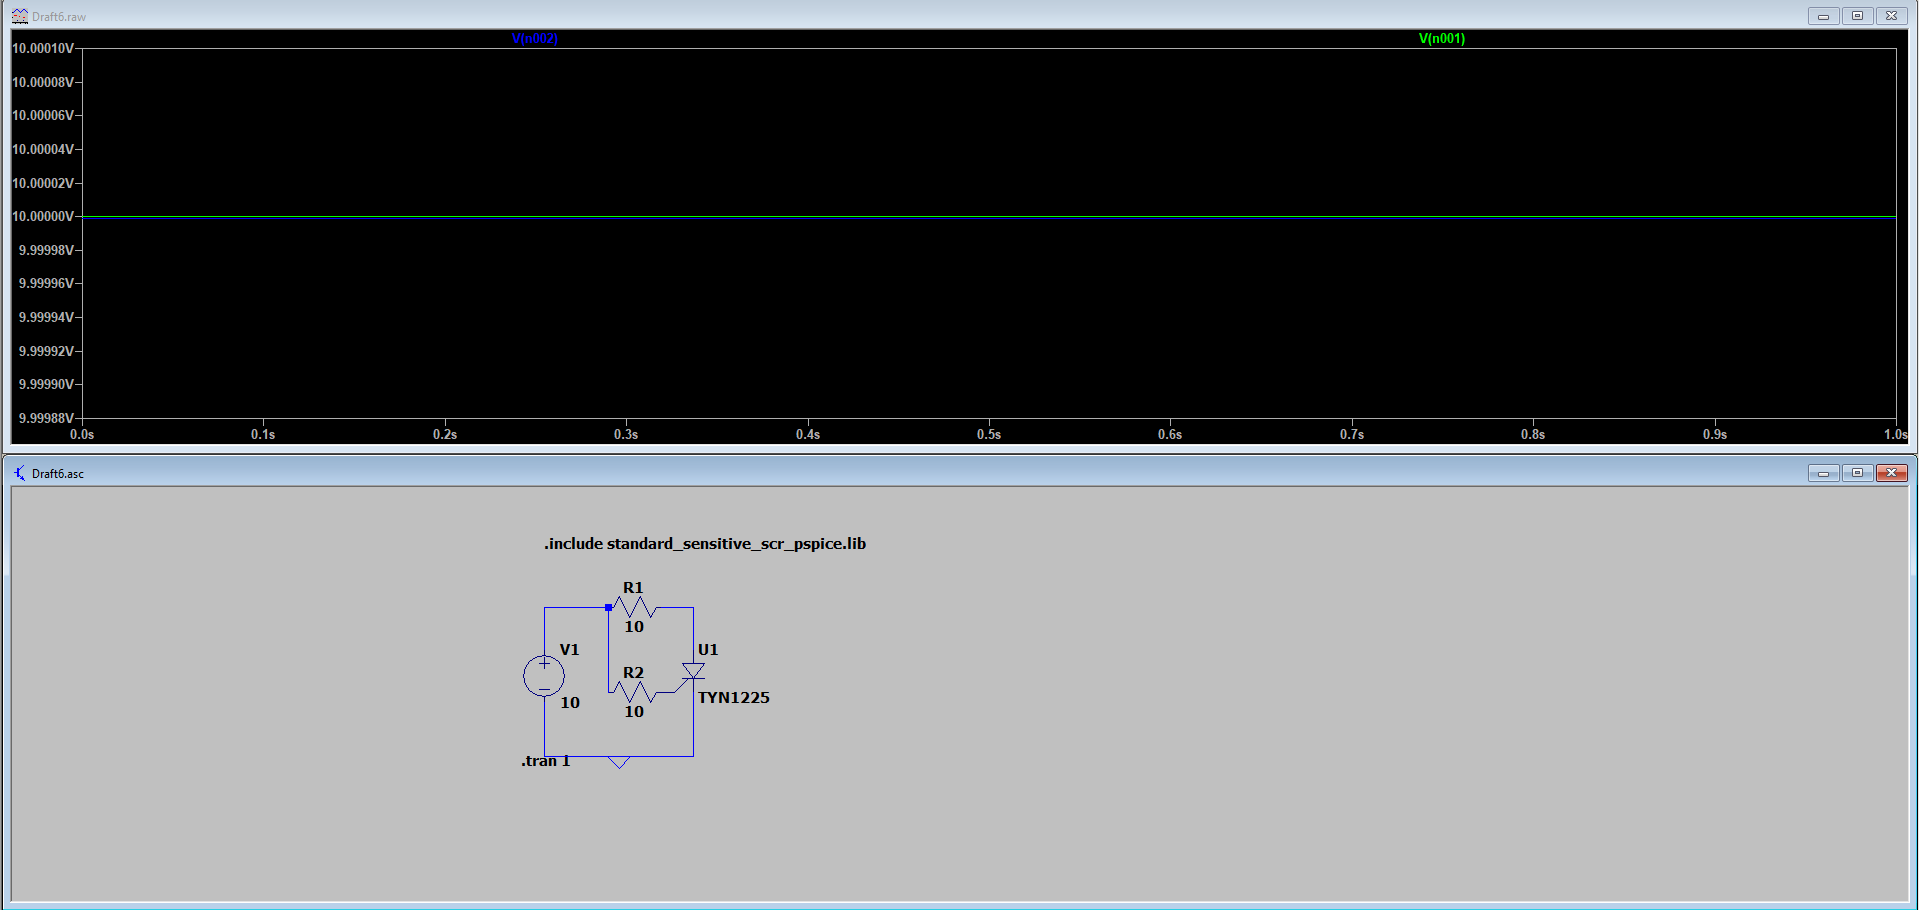Click the value 10 beside source V1
The image size is (1920, 910).
coord(570,703)
